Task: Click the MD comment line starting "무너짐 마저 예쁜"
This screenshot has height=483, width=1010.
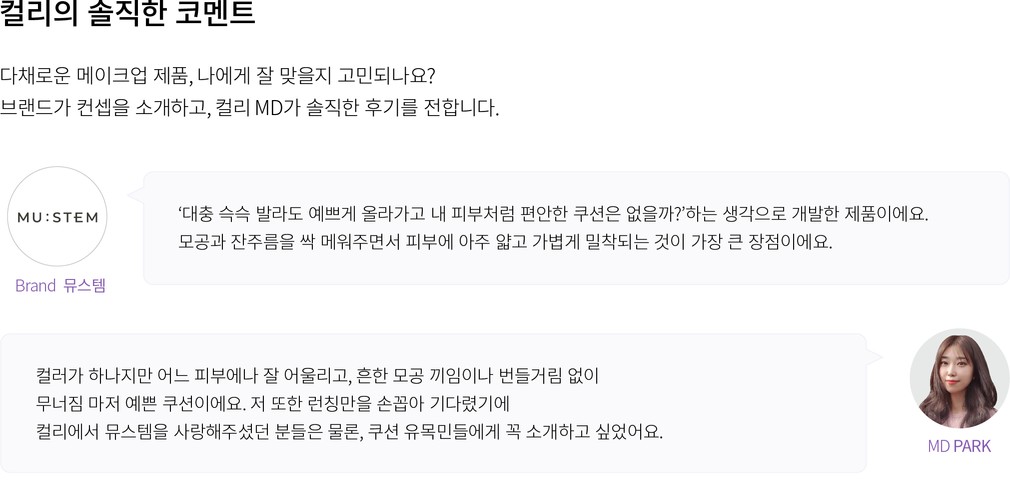Action: coord(273,405)
